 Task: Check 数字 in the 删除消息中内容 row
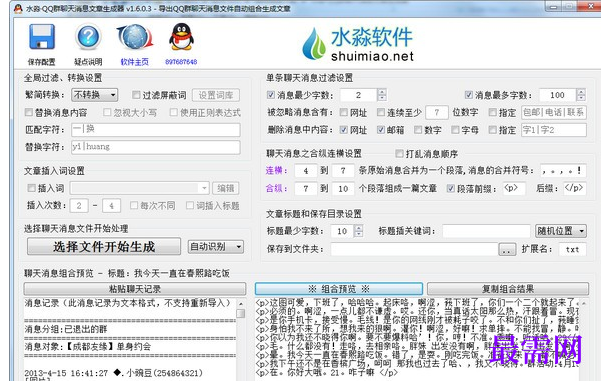coord(418,130)
